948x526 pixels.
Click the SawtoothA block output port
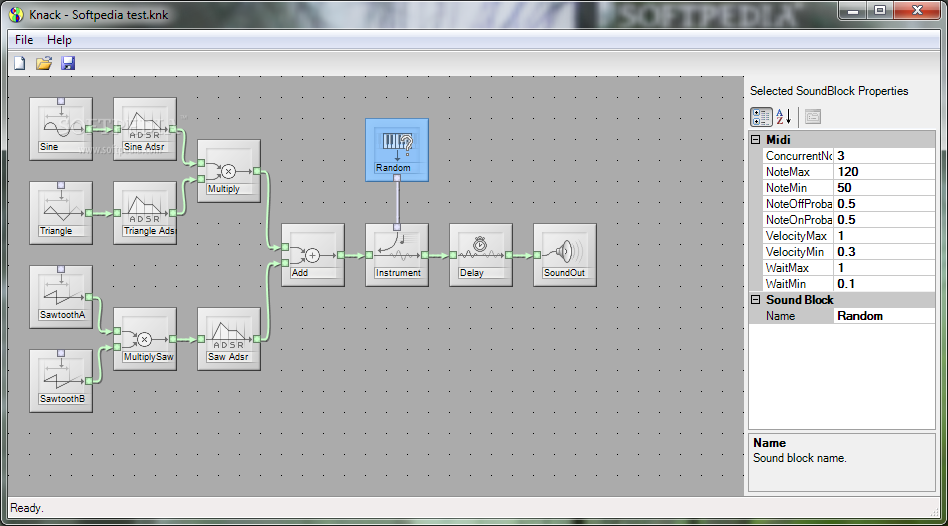point(89,297)
